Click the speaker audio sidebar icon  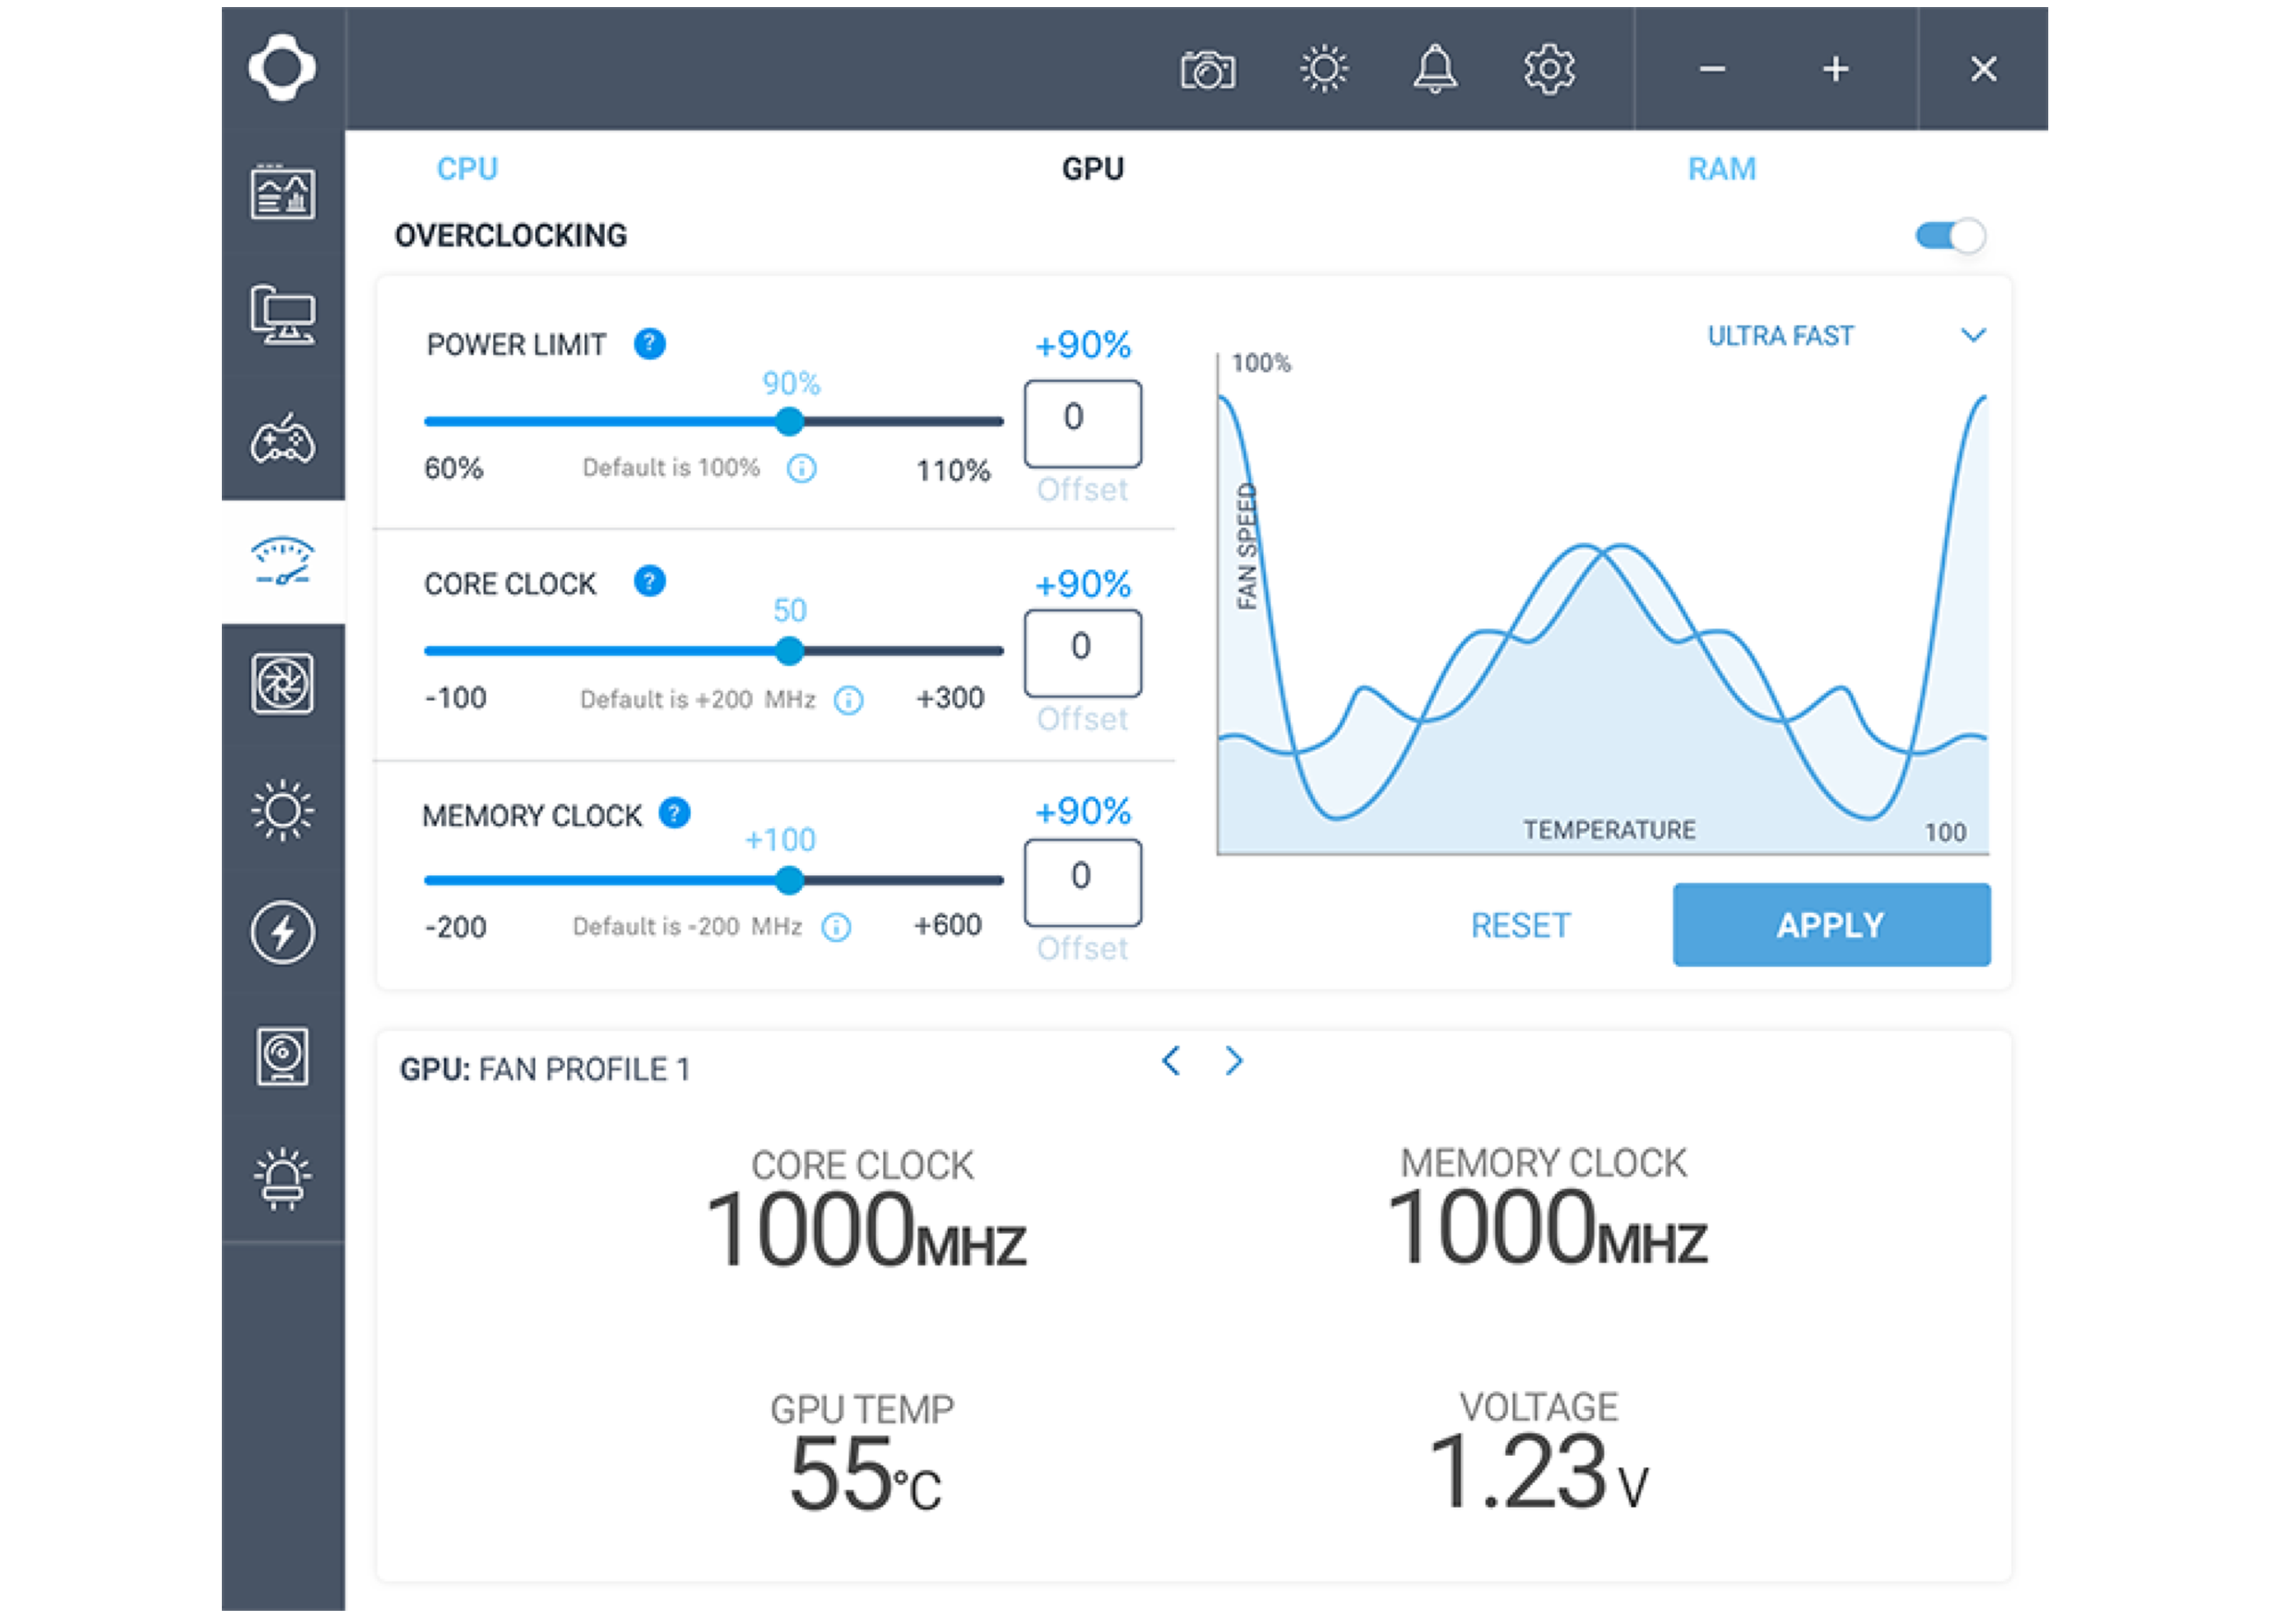pyautogui.click(x=282, y=1056)
